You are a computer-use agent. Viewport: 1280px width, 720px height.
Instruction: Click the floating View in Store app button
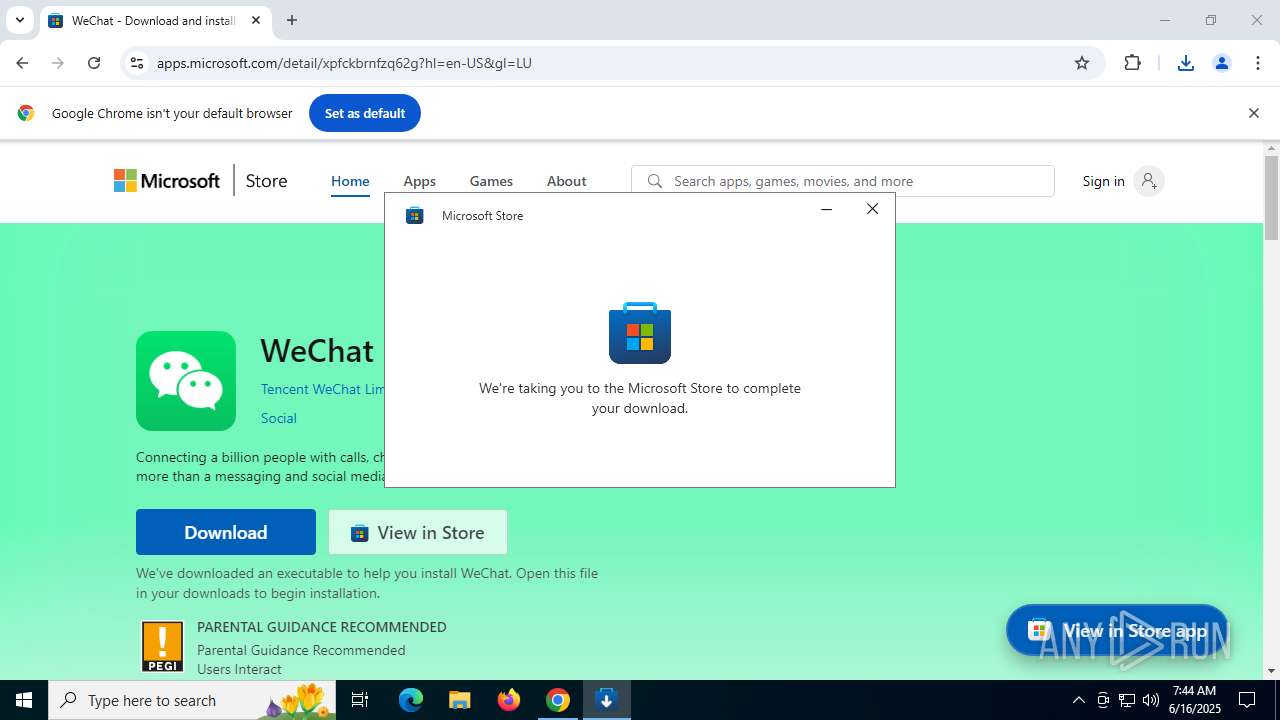point(1117,630)
